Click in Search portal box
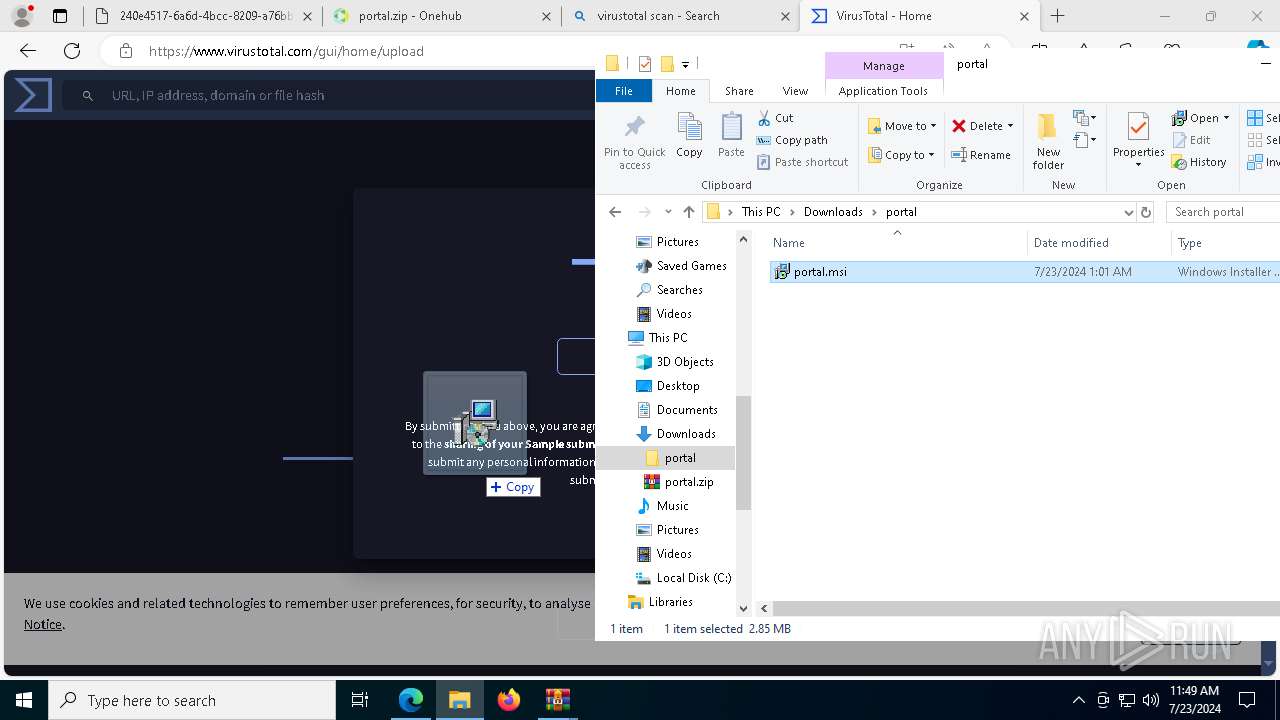The image size is (1280, 720). pos(1225,212)
